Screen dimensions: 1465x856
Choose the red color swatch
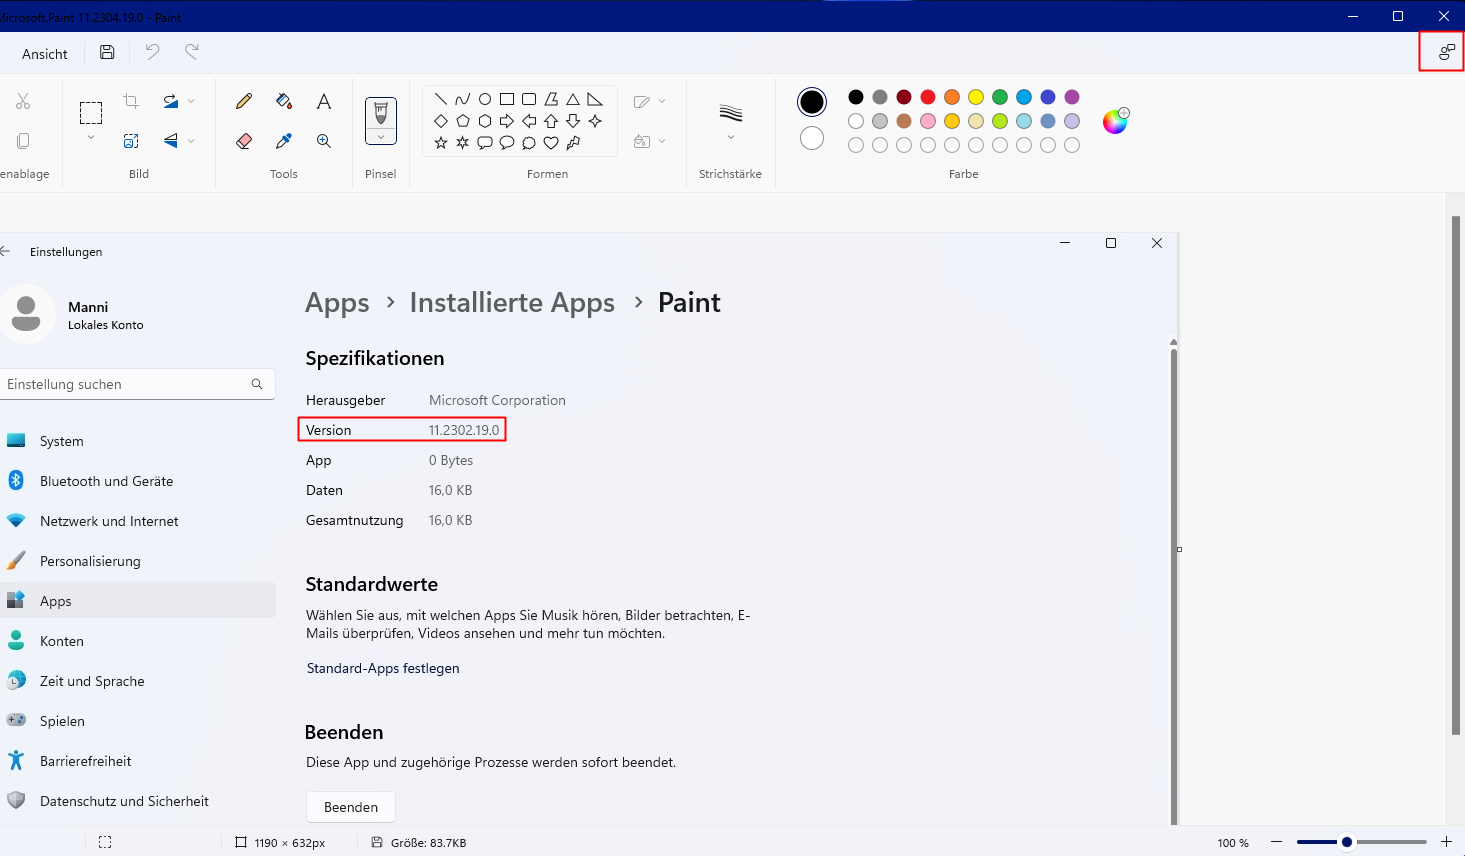pos(928,97)
